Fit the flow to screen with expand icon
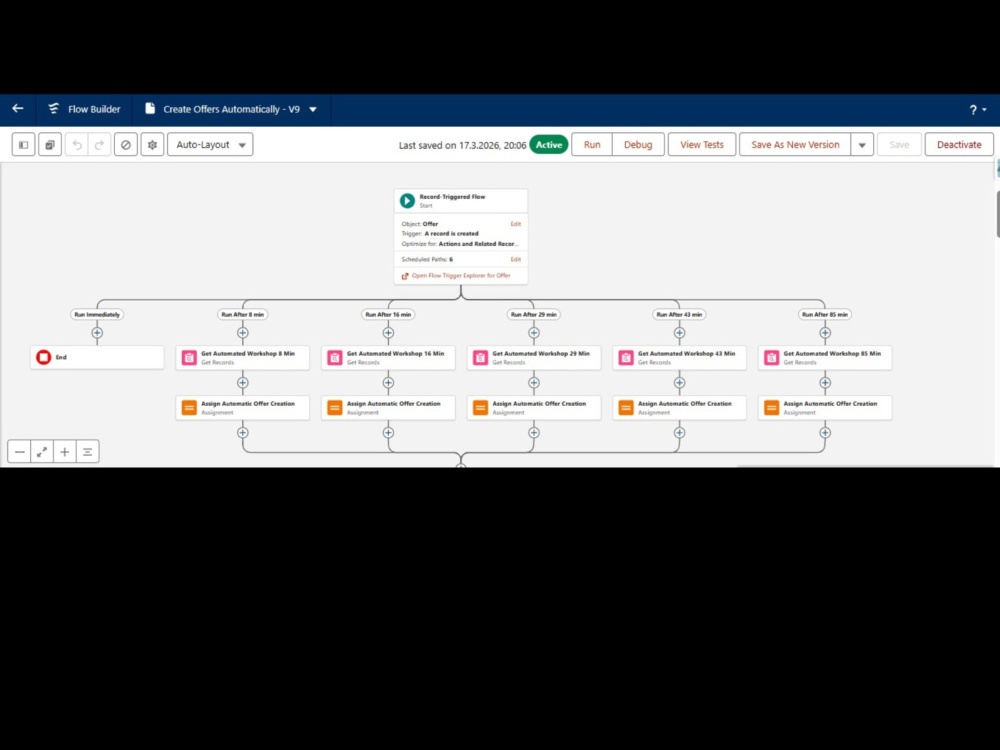This screenshot has width=1000, height=750. coord(42,452)
